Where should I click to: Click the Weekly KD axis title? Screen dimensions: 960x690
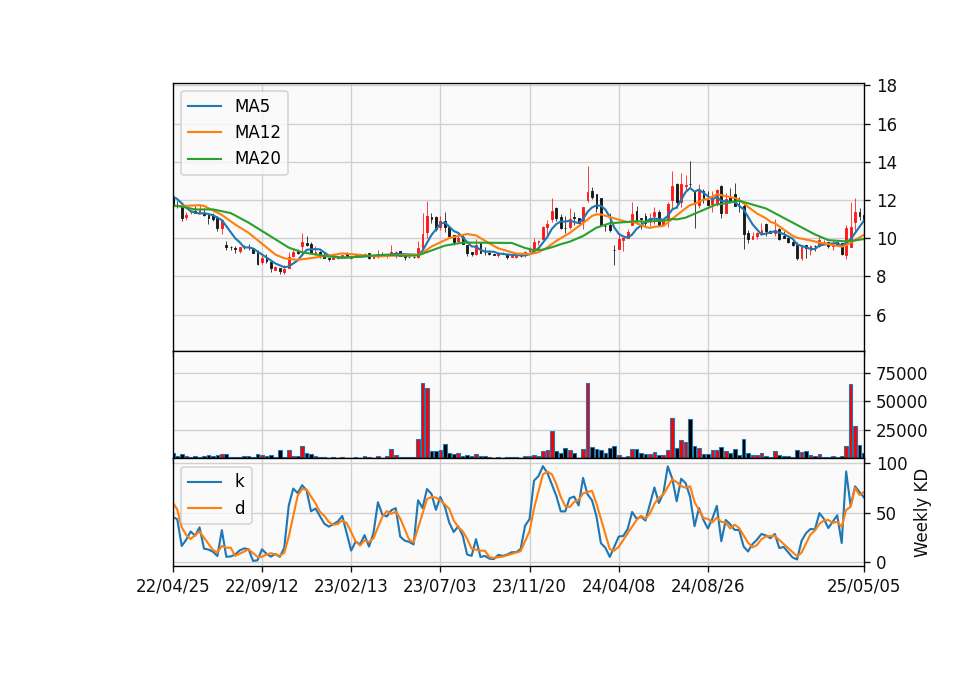click(x=921, y=513)
